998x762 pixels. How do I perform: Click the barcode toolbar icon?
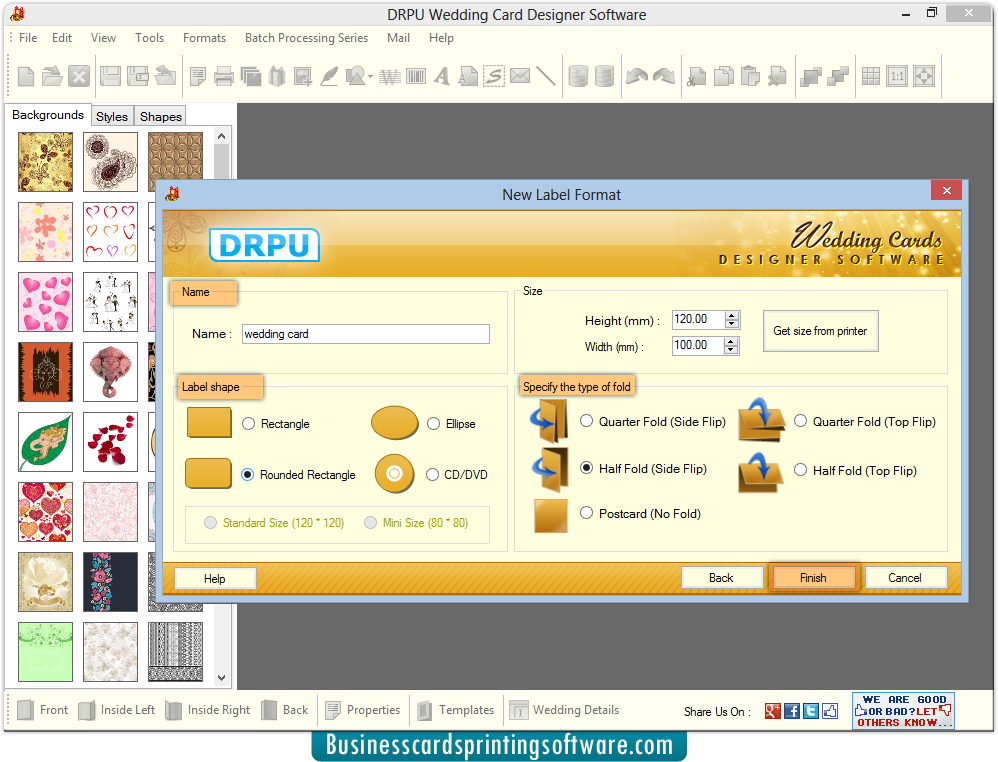(416, 77)
